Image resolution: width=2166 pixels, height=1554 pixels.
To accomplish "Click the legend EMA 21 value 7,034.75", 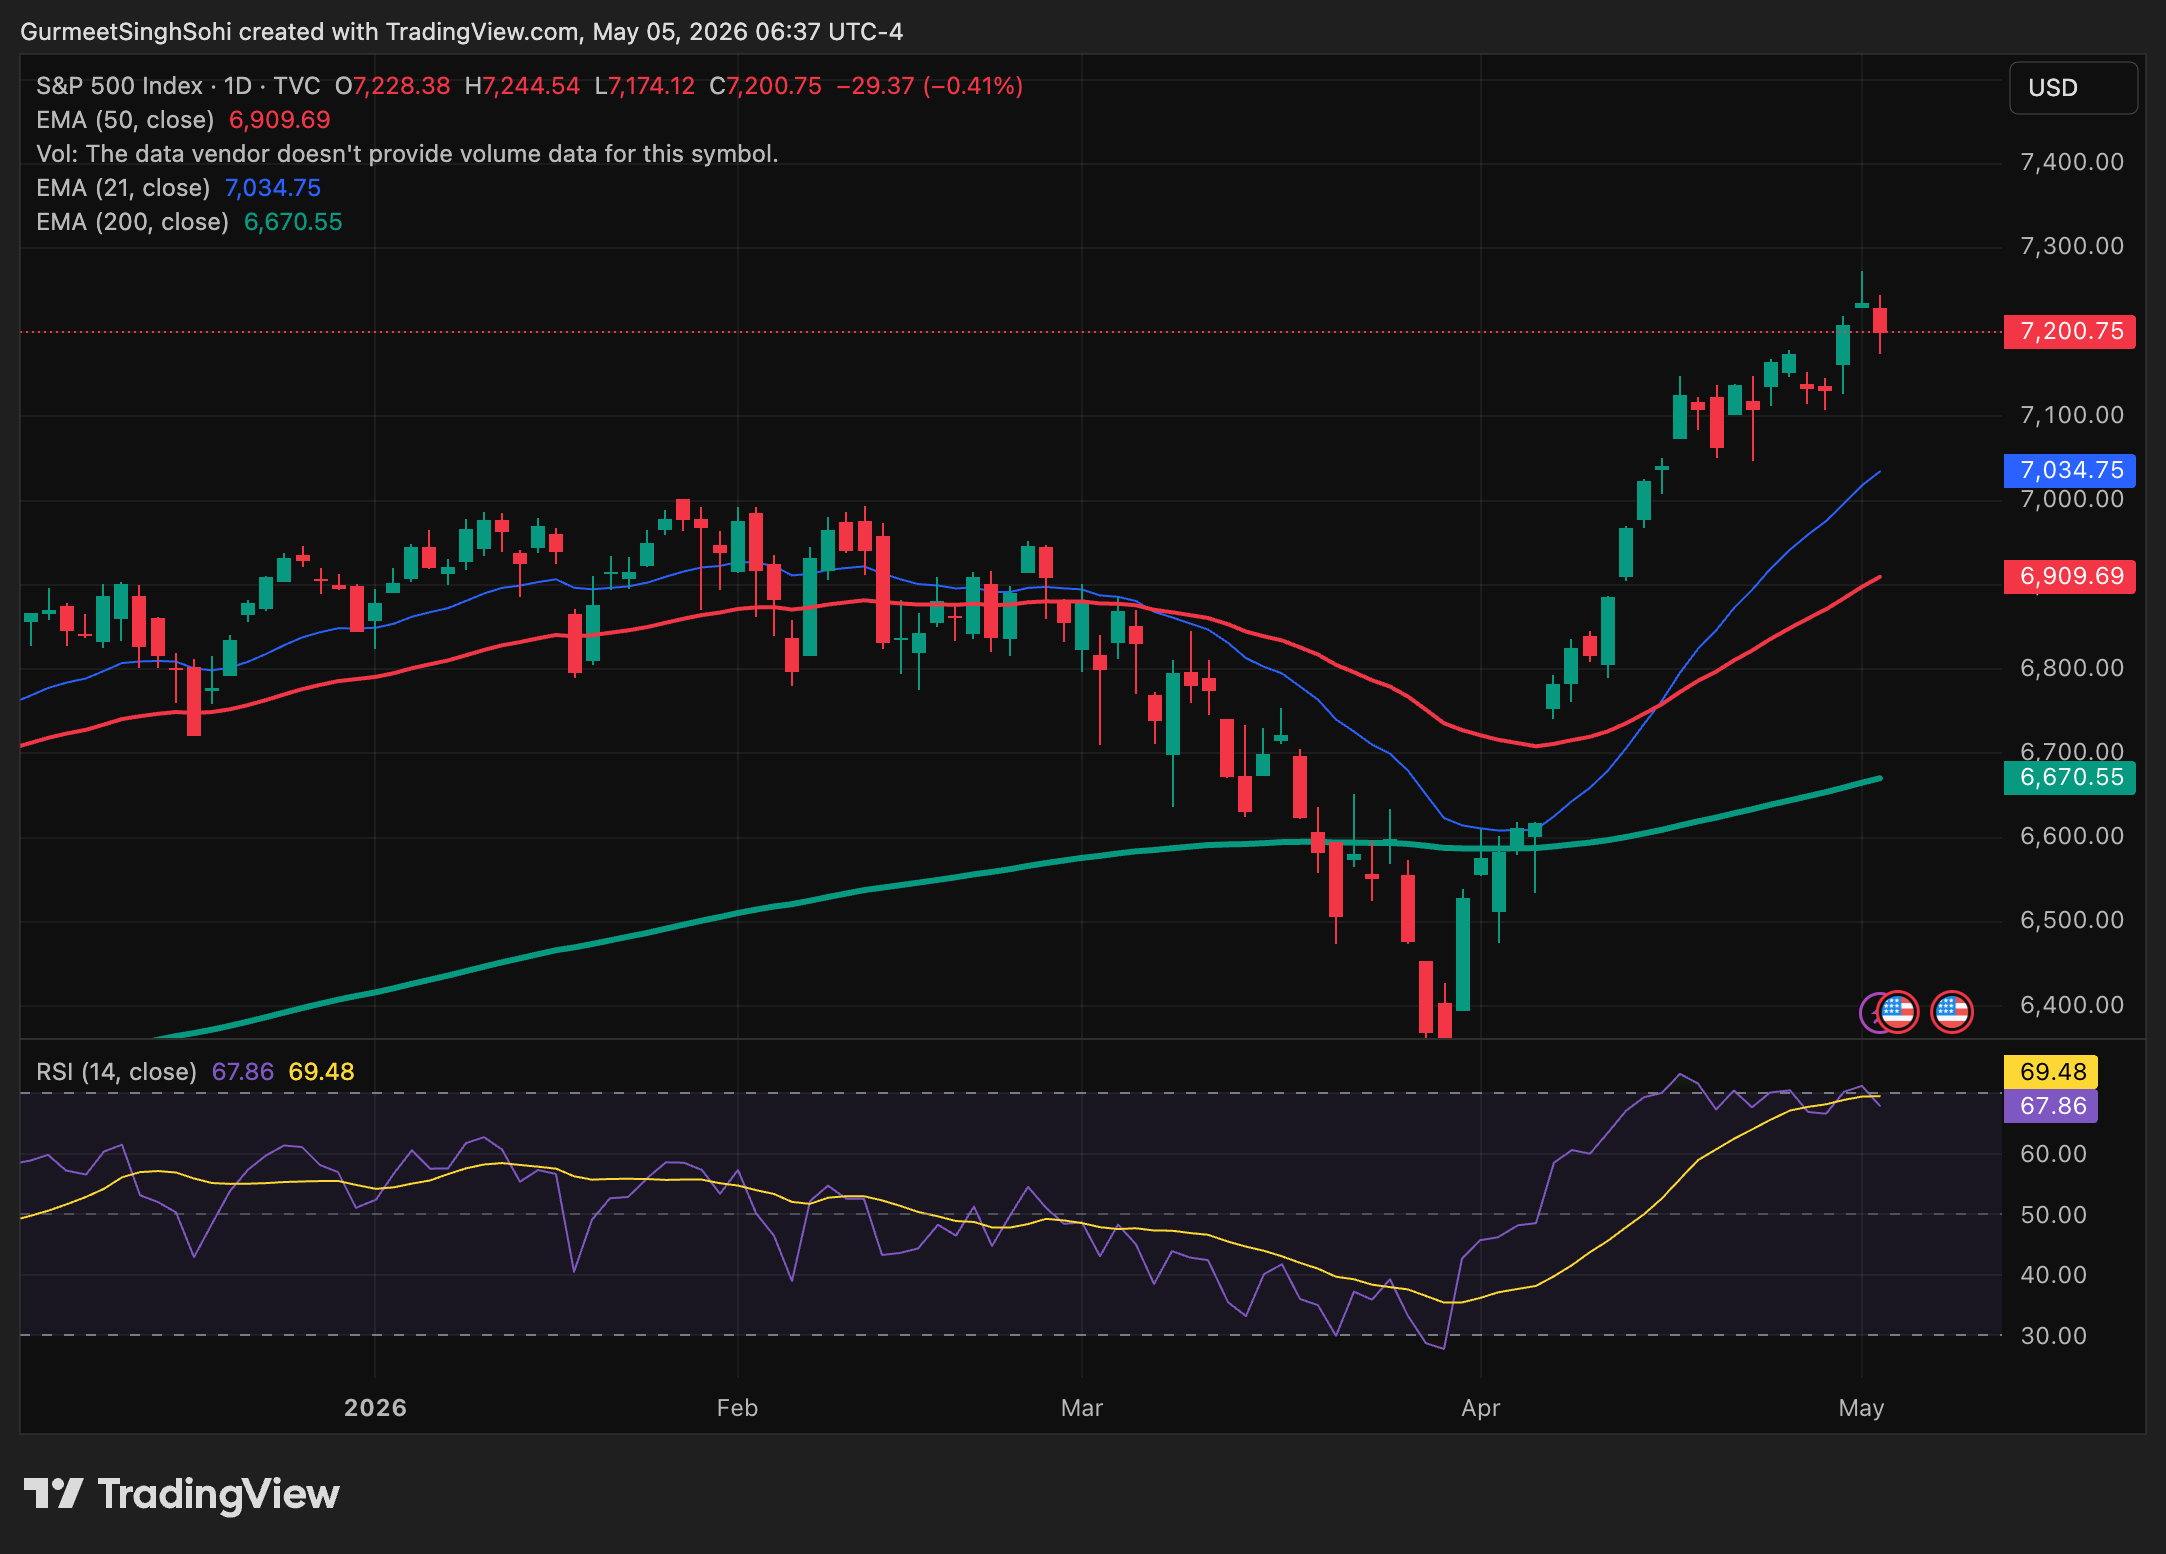I will 273,188.
